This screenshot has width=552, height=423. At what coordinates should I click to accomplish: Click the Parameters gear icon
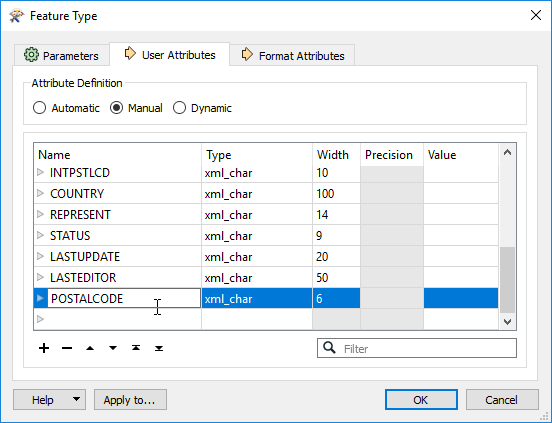tap(31, 55)
